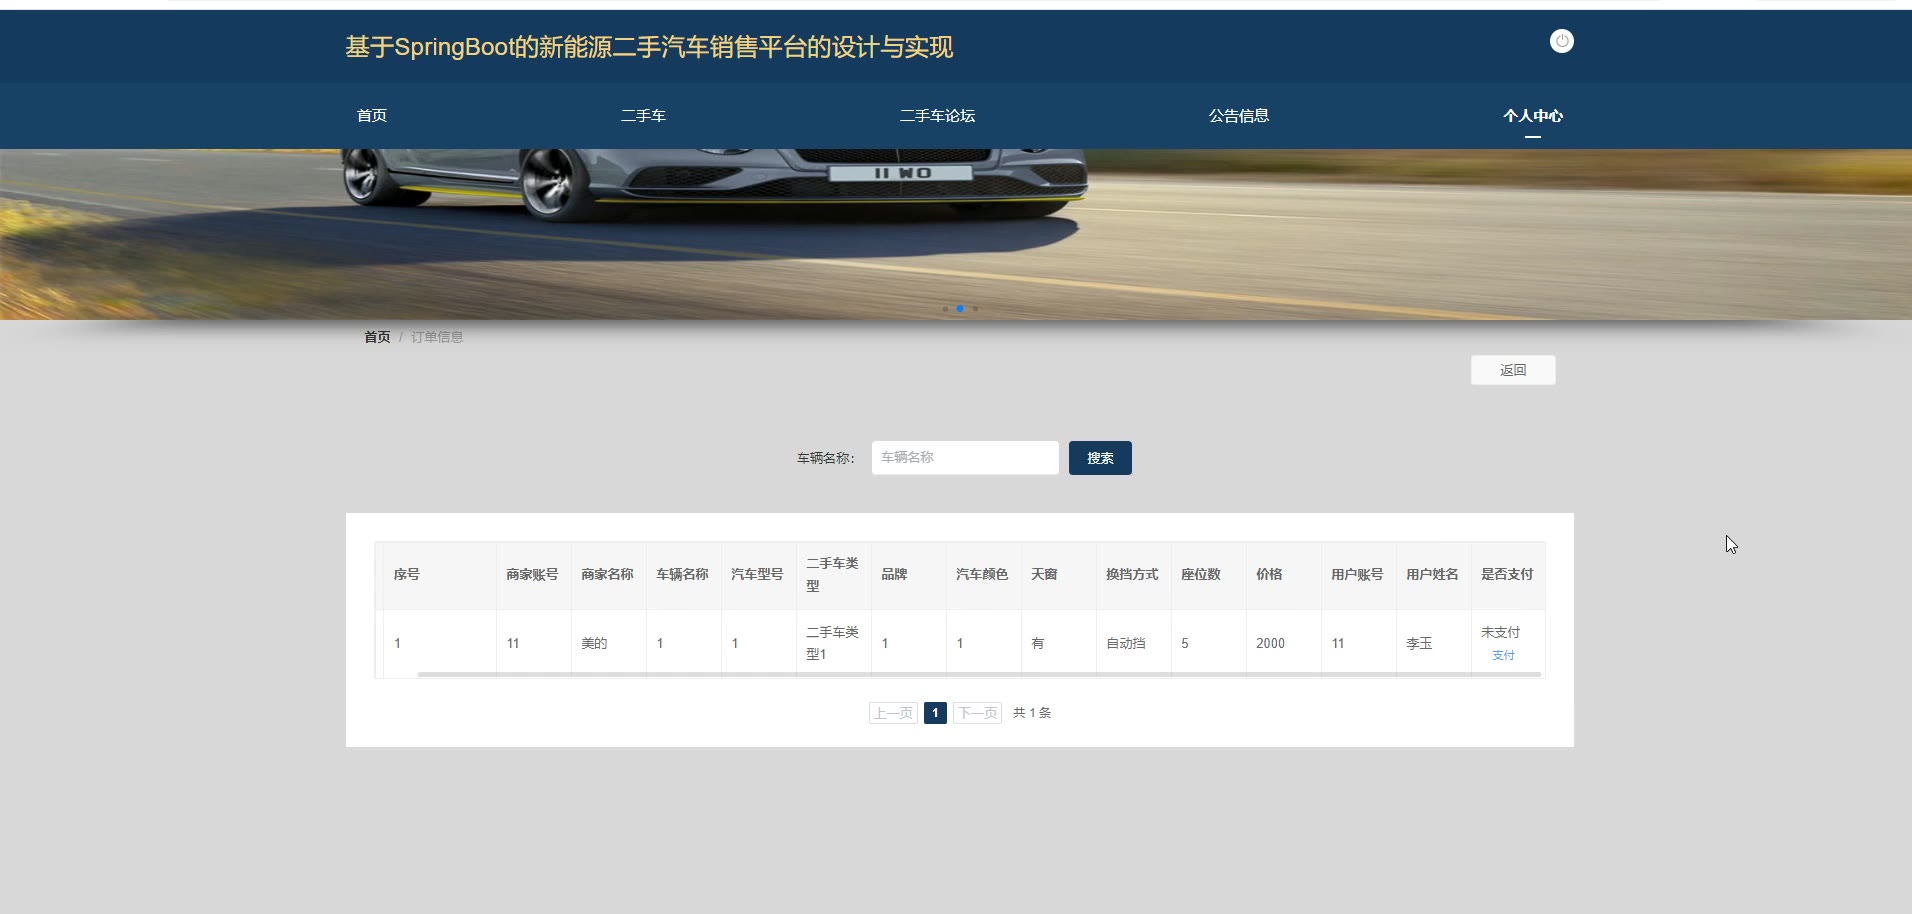Select the third carousel indicator dot
The image size is (1912, 914).
tap(975, 309)
